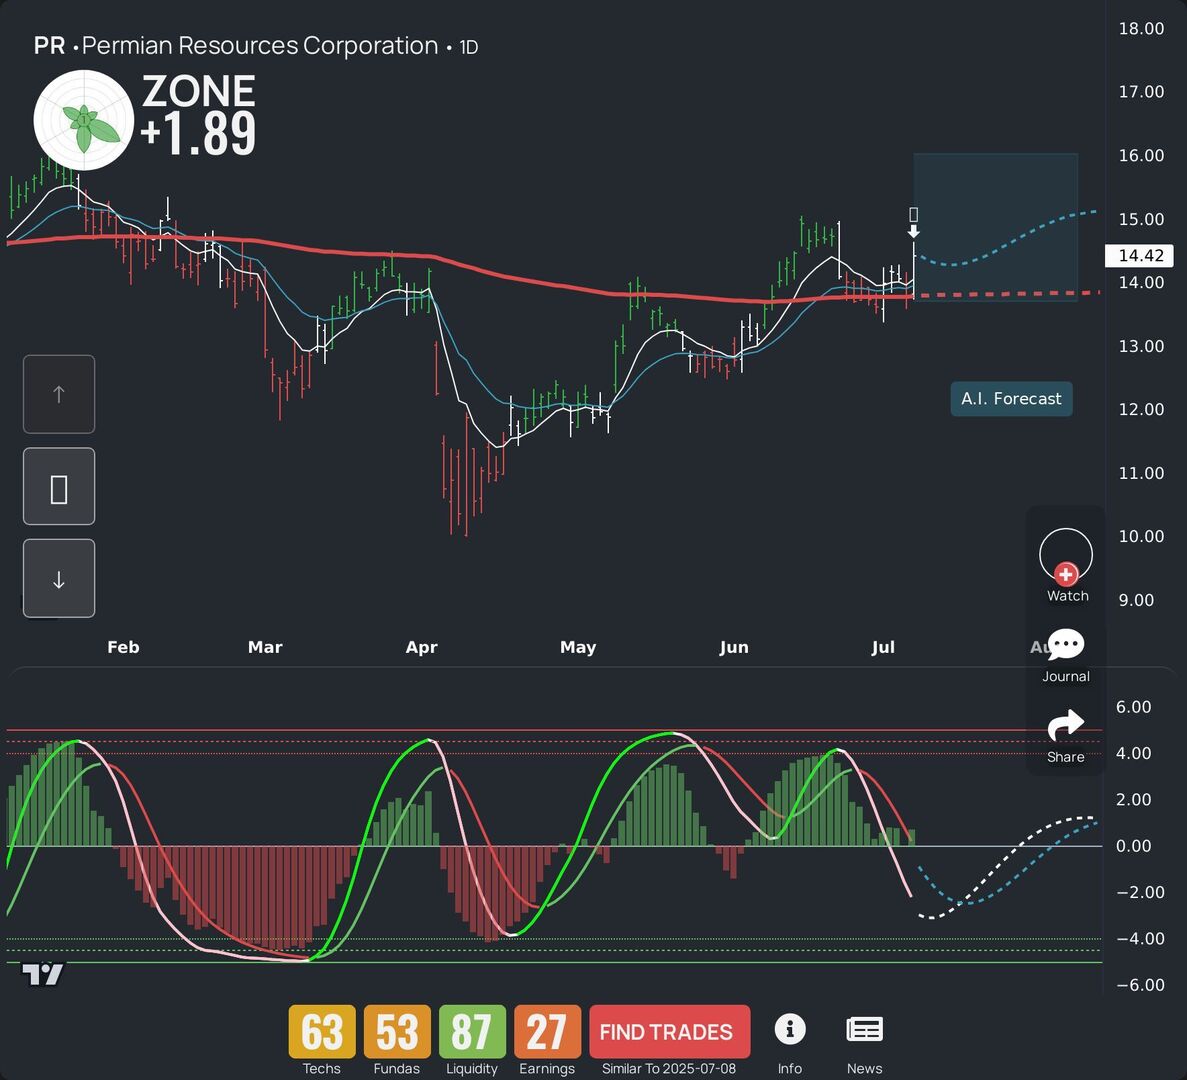
Task: Click the Feb label on the time axis
Action: (x=123, y=647)
